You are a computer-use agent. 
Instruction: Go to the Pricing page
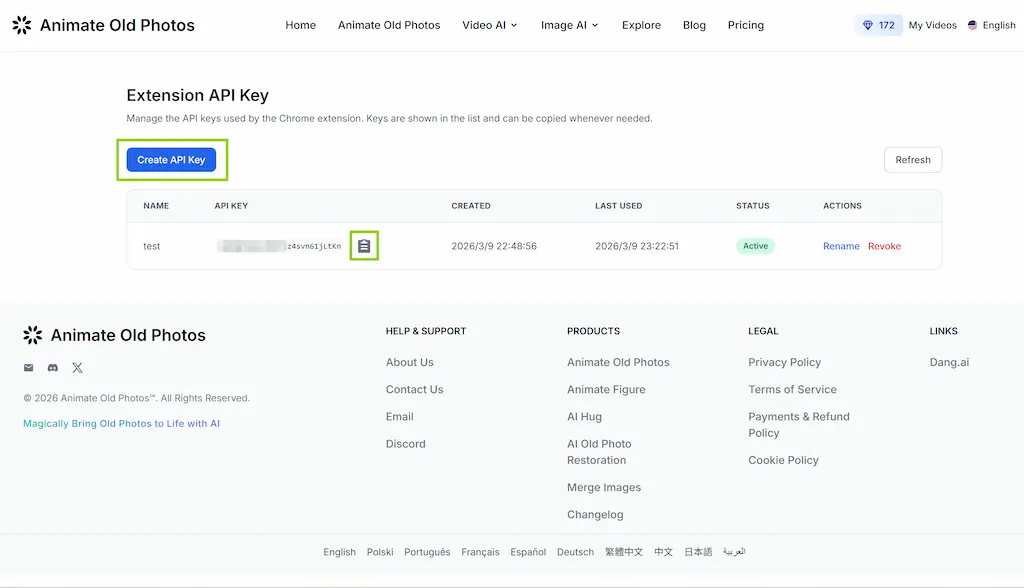[x=745, y=25]
